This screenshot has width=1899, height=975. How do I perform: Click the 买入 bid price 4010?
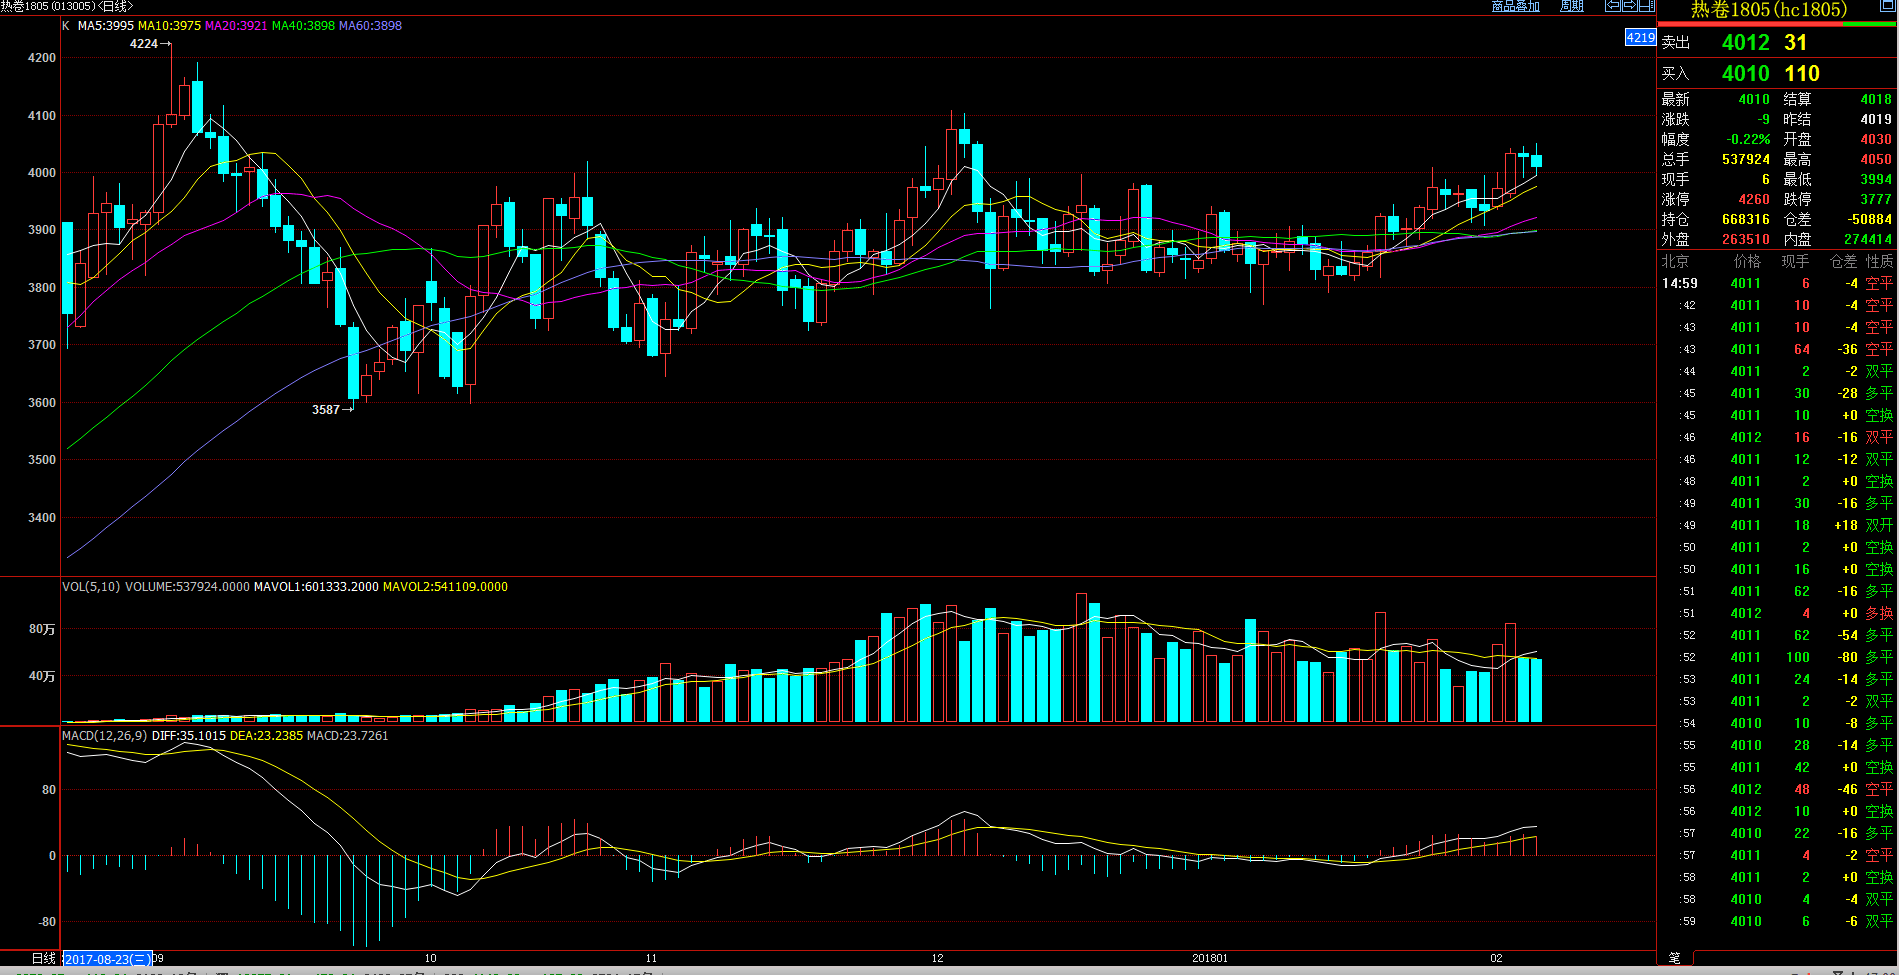[1745, 74]
